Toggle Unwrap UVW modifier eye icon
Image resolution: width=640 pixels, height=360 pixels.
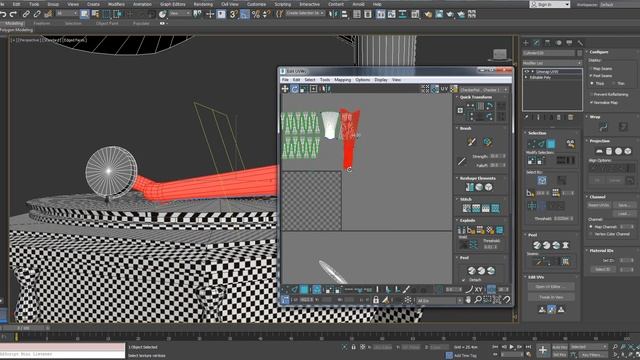click(x=527, y=71)
